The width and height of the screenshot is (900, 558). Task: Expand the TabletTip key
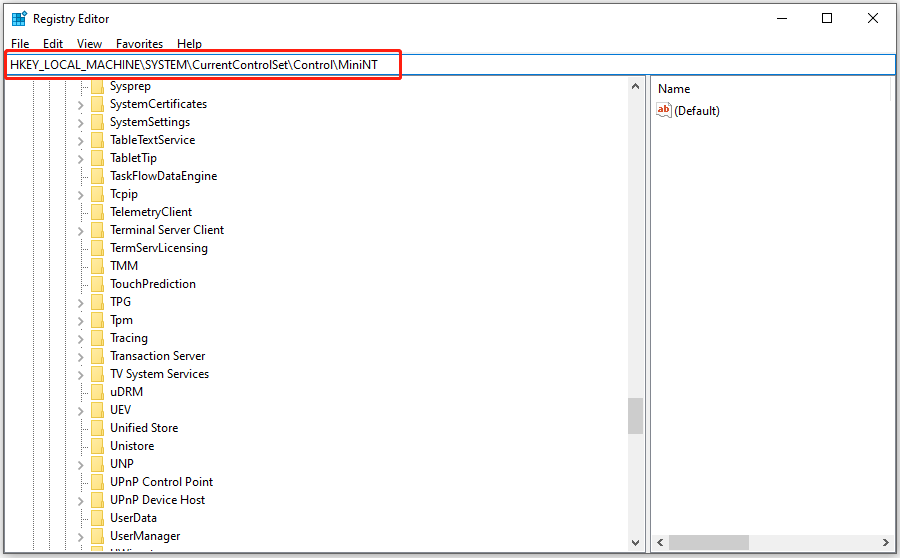[80, 159]
